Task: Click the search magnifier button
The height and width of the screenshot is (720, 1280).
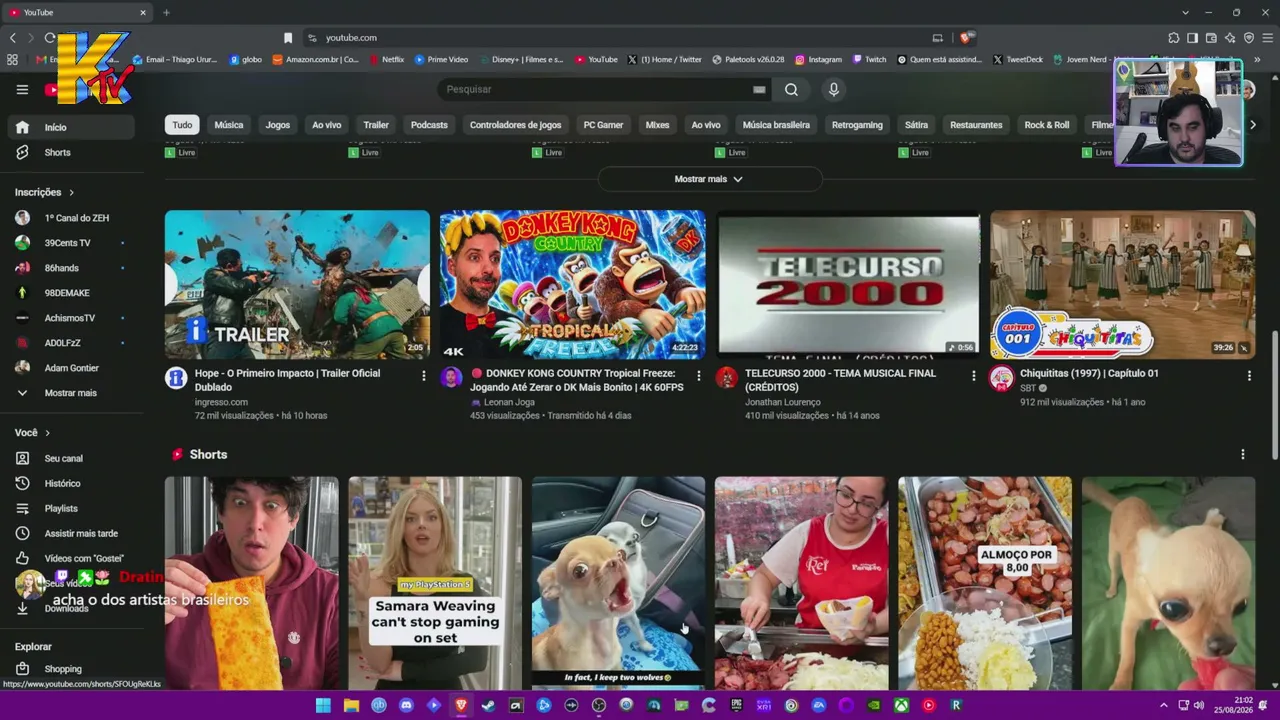Action: (x=791, y=89)
